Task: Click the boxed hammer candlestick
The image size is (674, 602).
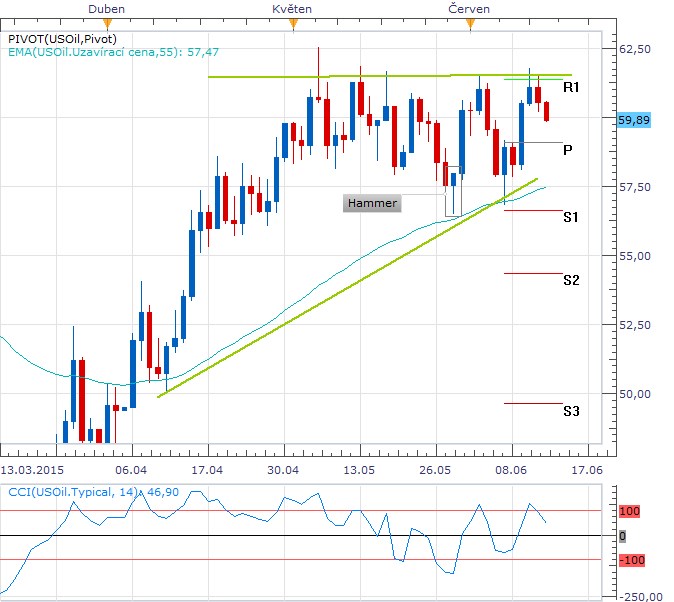Action: pos(453,191)
